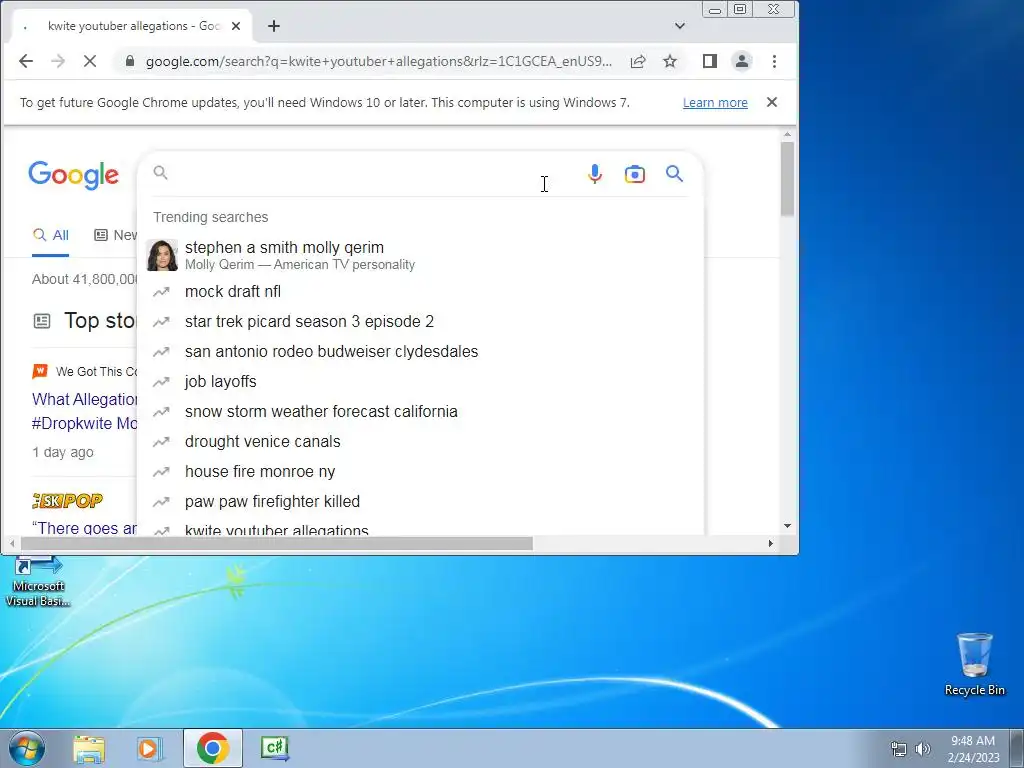Click the Chrome taskbar button
The image size is (1024, 768).
(213, 748)
